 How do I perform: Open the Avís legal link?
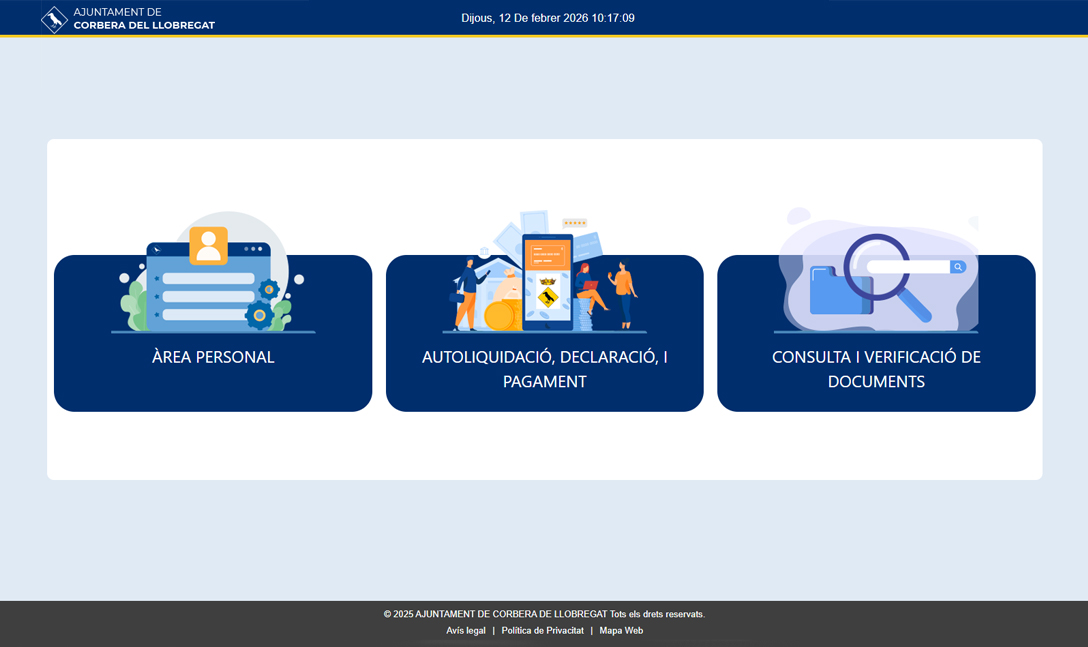click(x=466, y=631)
